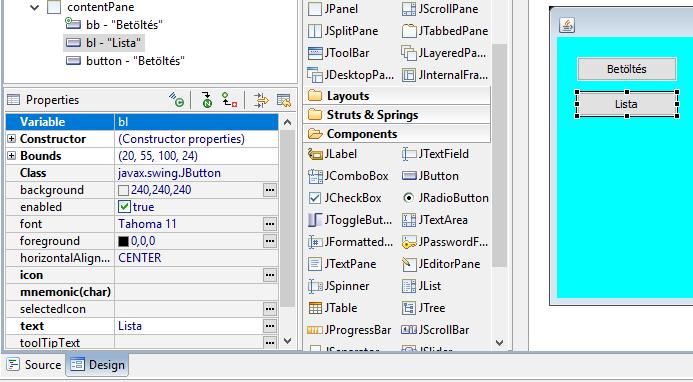Click the Lista button in design canvas
The image size is (693, 382).
pyautogui.click(x=627, y=104)
